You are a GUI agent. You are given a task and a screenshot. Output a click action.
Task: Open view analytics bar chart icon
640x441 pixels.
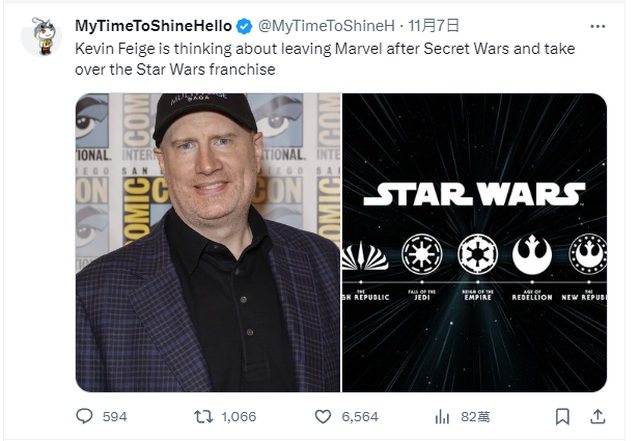pyautogui.click(x=442, y=416)
